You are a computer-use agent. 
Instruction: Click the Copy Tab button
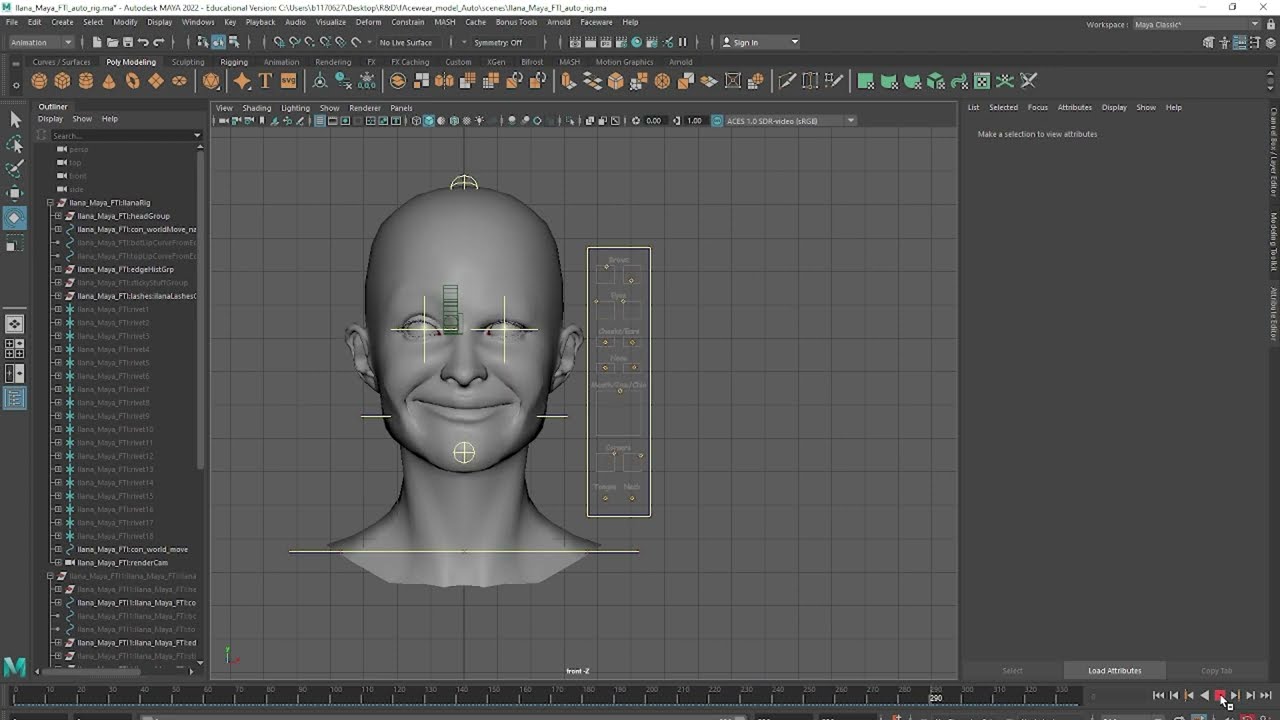[1217, 671]
